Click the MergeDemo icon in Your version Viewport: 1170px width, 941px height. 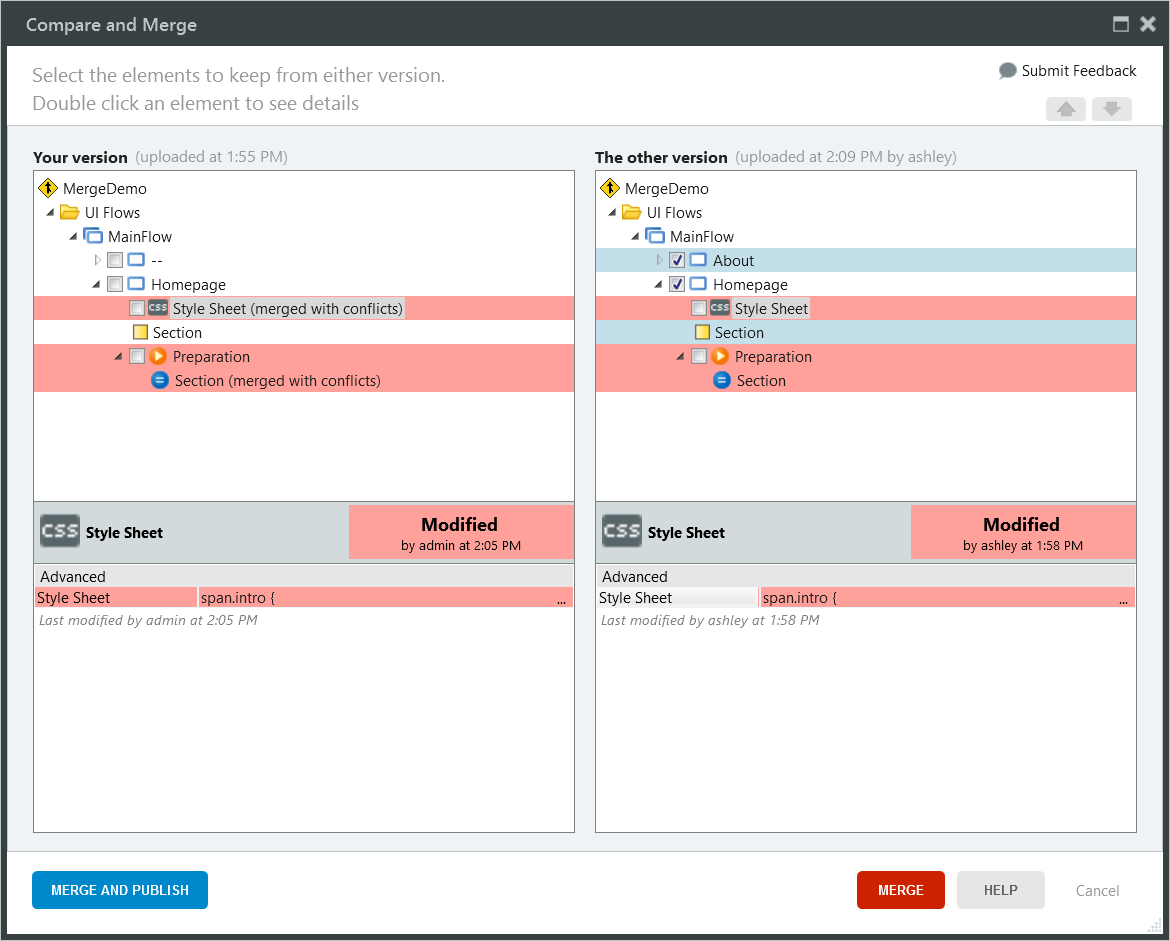click(x=48, y=188)
